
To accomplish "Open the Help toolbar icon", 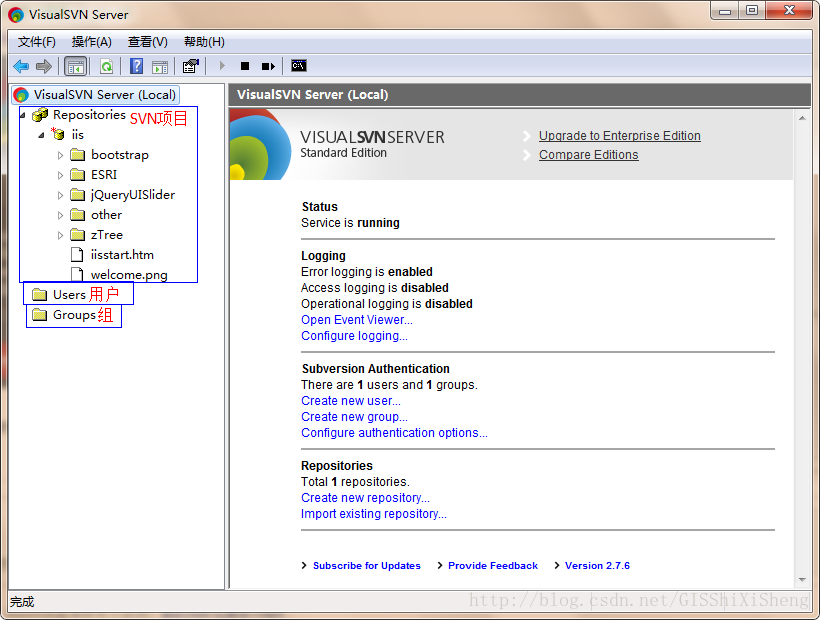I will tap(136, 66).
